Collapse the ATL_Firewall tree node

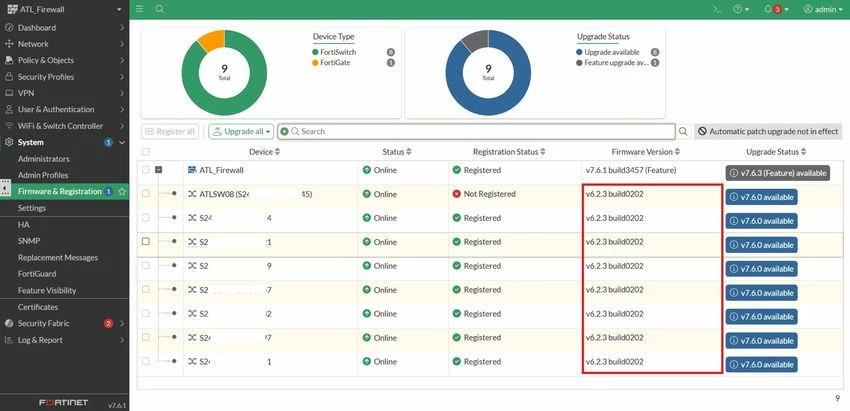[159, 170]
